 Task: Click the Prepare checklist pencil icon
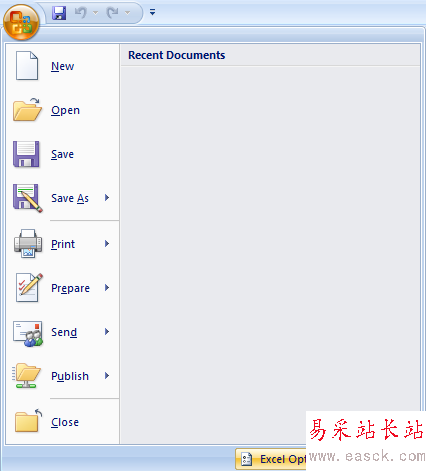(x=29, y=288)
